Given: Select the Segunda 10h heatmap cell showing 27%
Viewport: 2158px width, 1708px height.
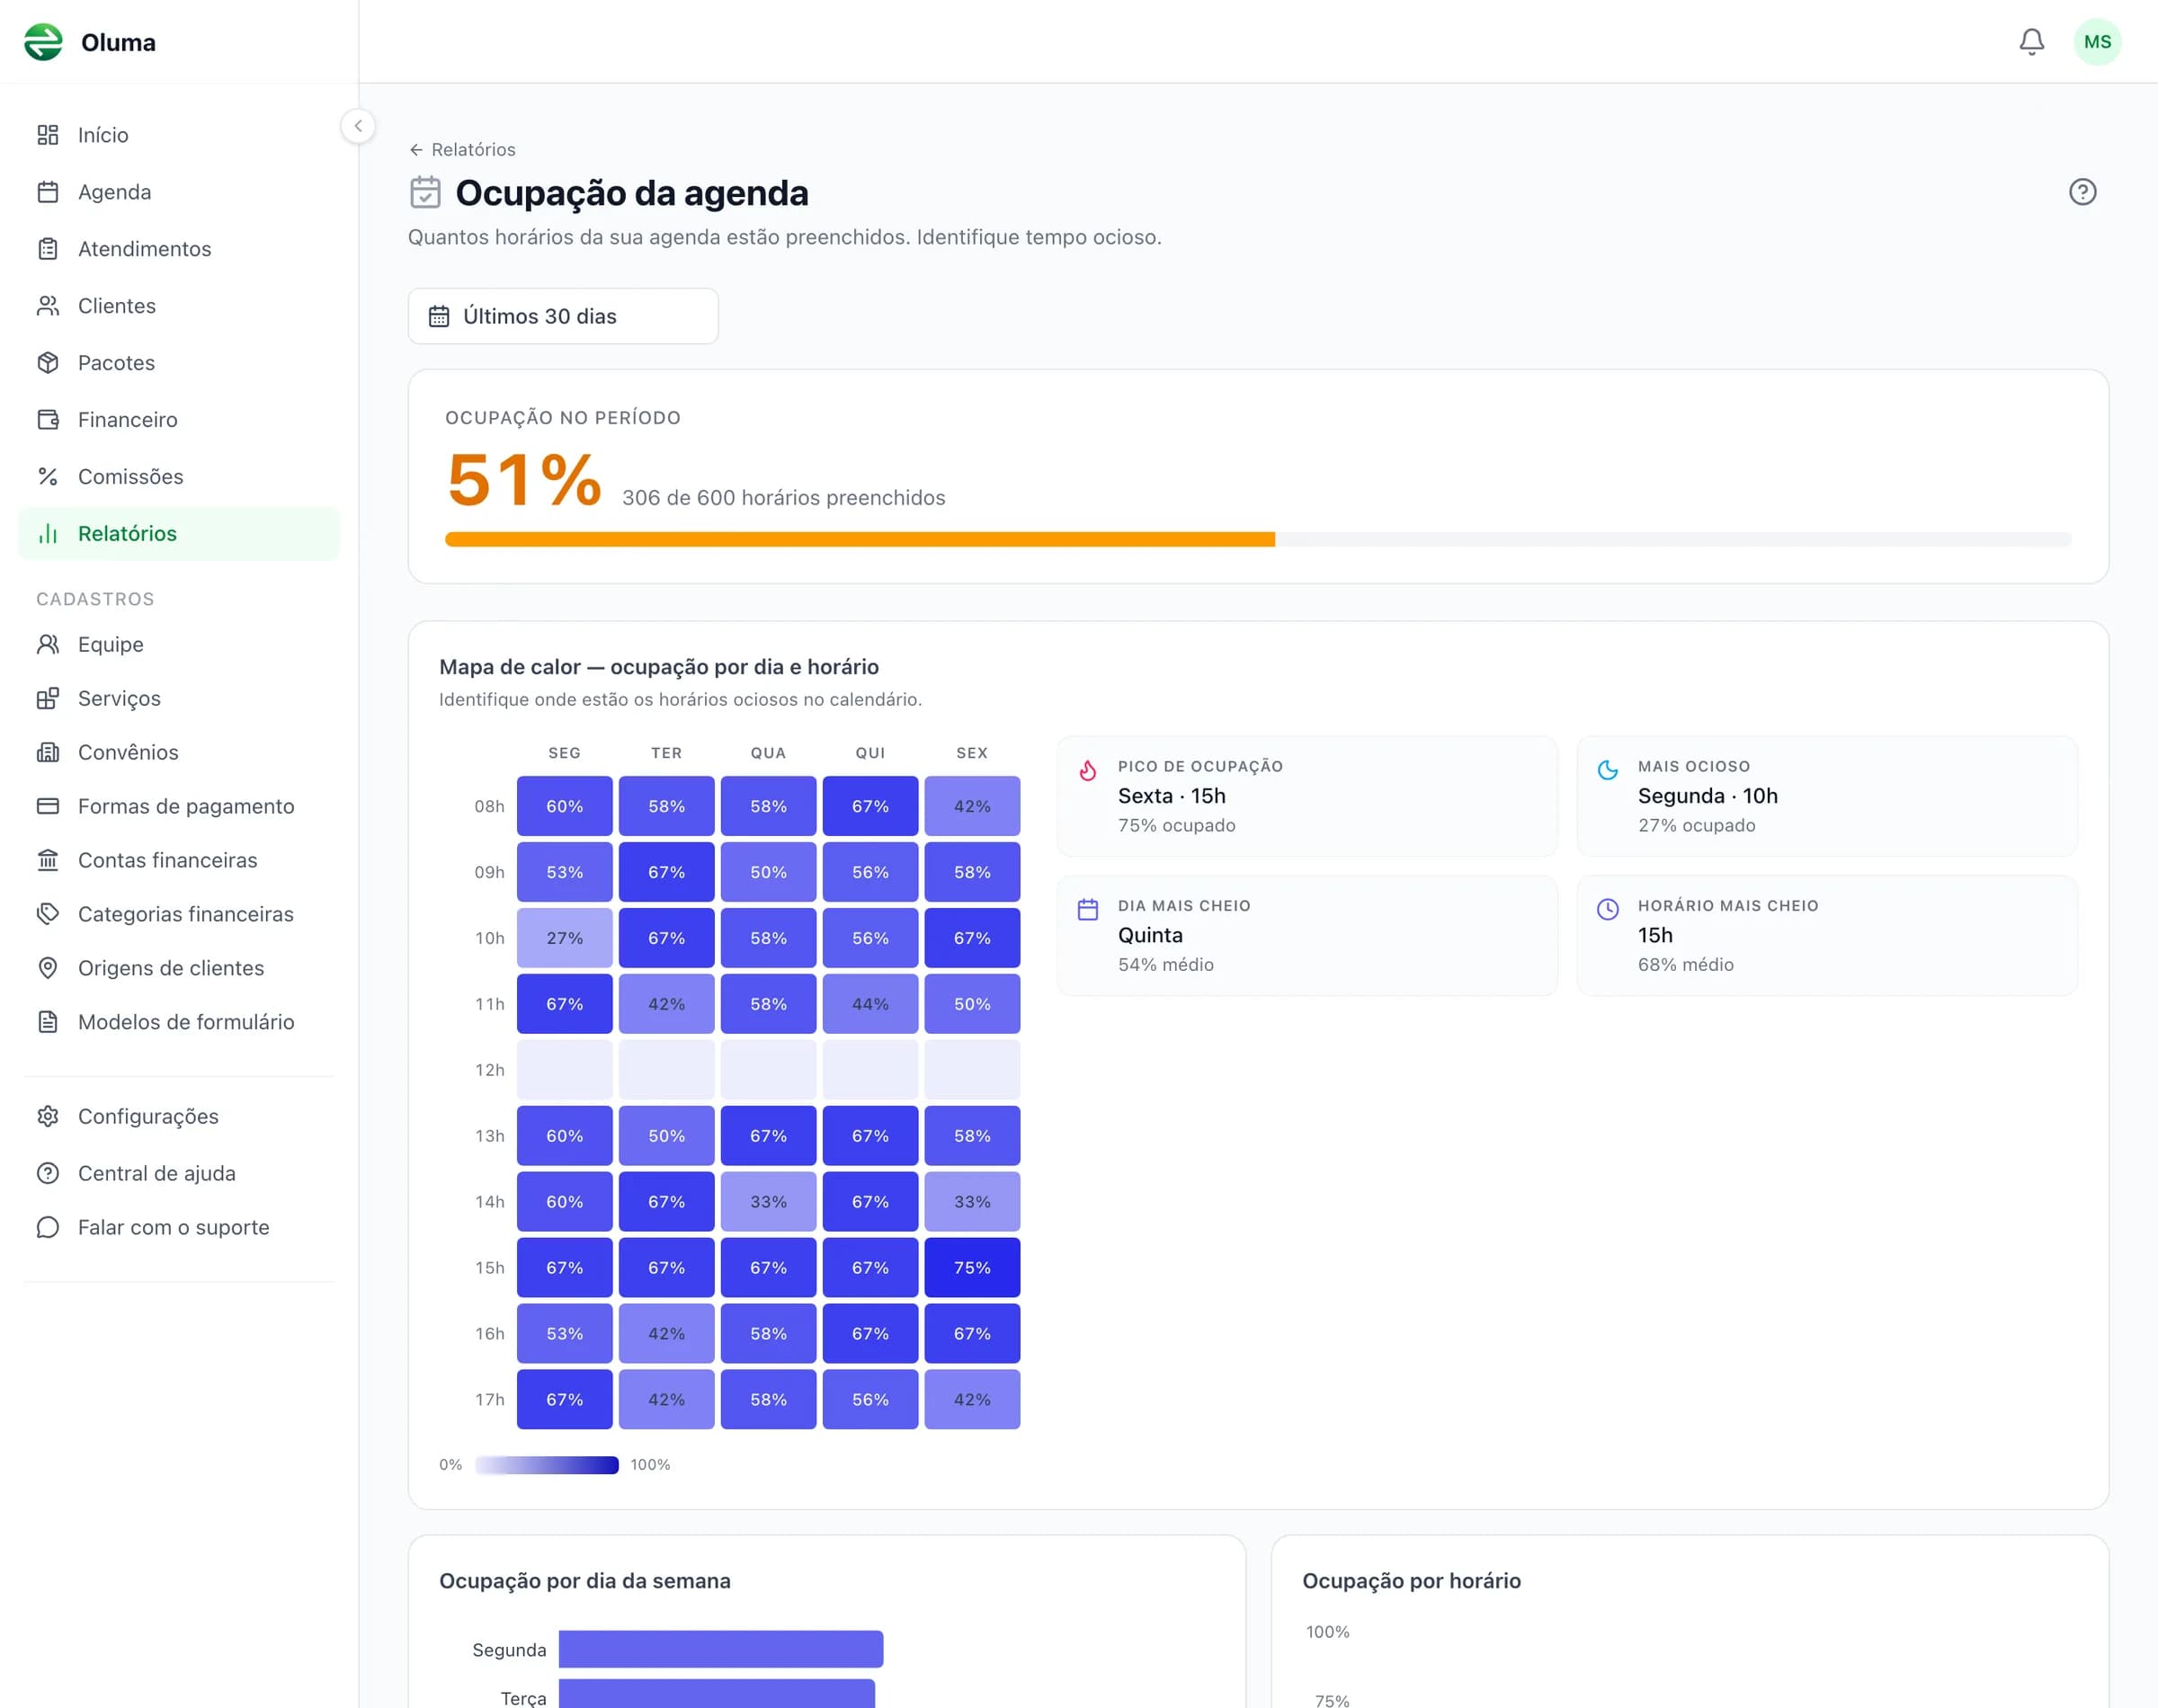Looking at the screenshot, I should coord(564,938).
